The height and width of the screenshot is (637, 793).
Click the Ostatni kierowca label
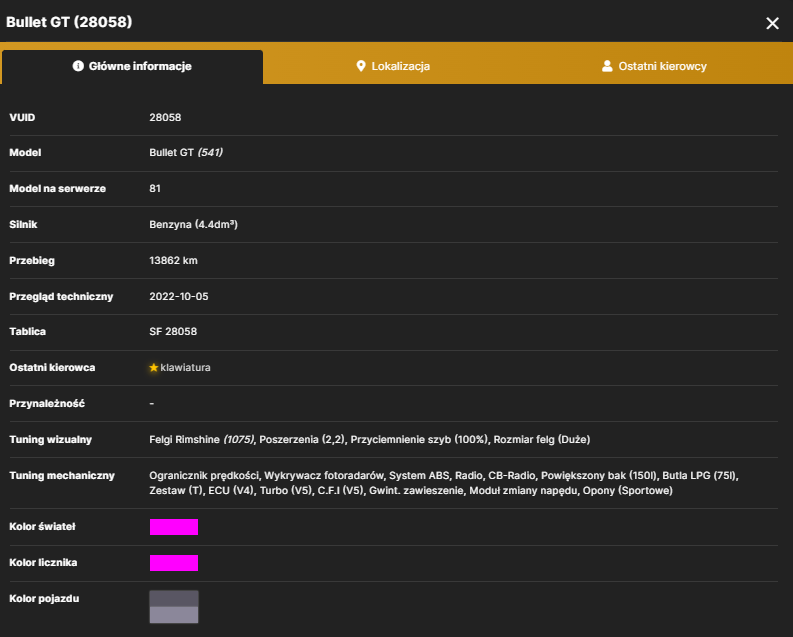pos(52,368)
